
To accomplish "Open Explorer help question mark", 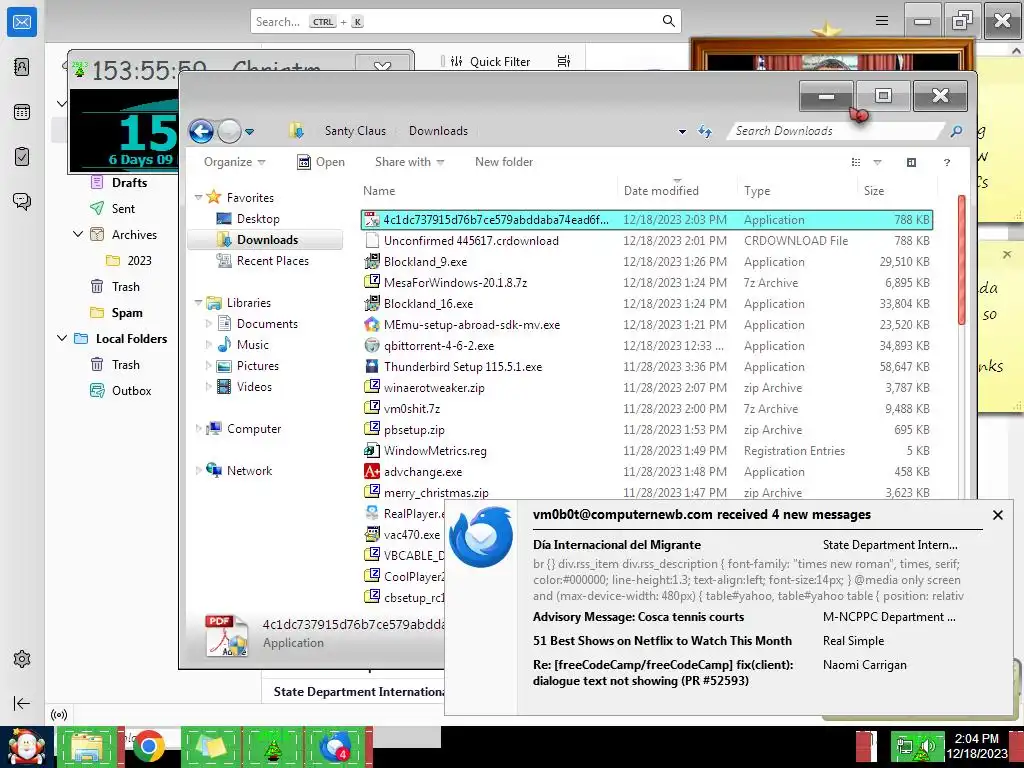I will [947, 162].
